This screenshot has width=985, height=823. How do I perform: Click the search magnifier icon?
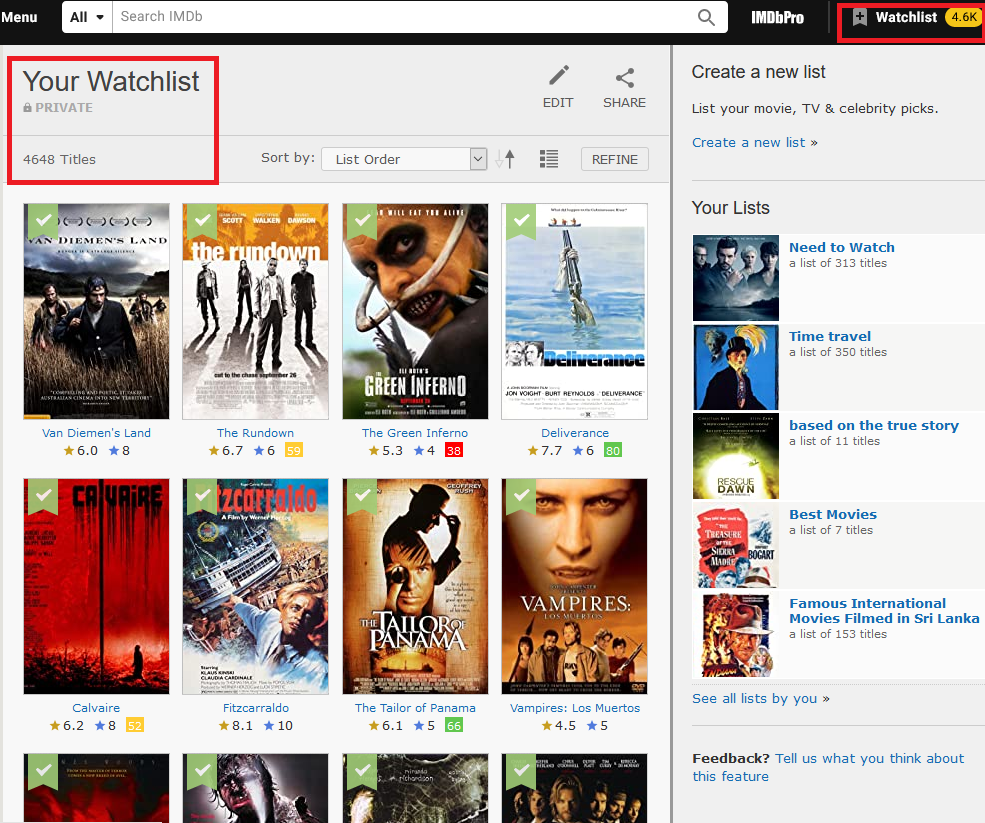(x=706, y=17)
